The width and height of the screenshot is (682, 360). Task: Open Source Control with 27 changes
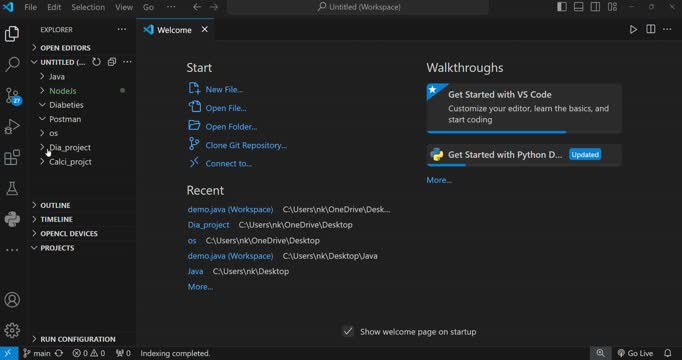(12, 95)
